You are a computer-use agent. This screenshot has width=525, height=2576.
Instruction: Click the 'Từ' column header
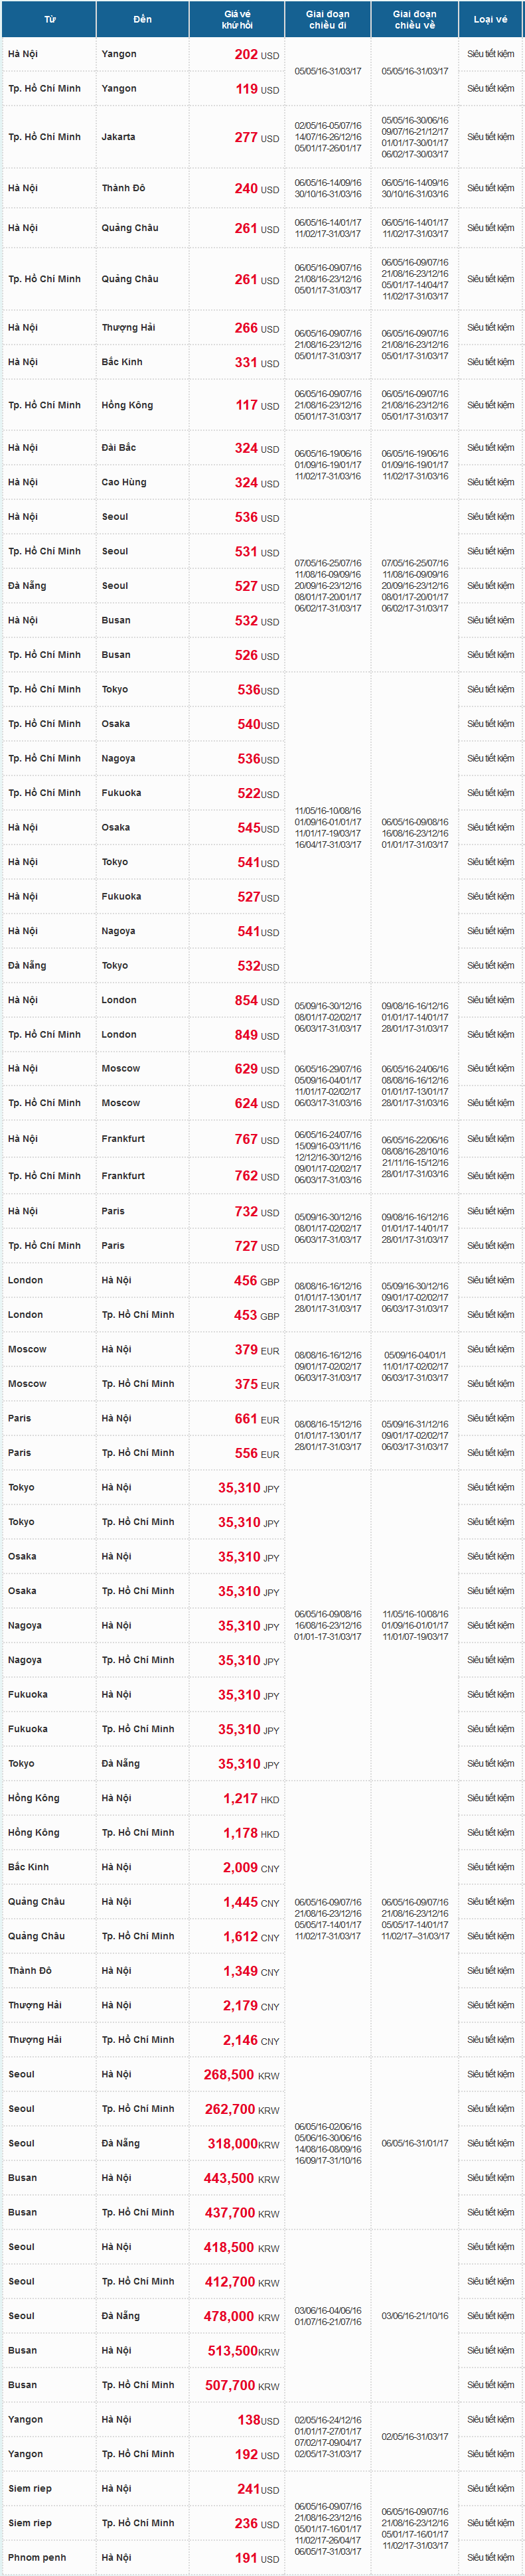click(49, 19)
